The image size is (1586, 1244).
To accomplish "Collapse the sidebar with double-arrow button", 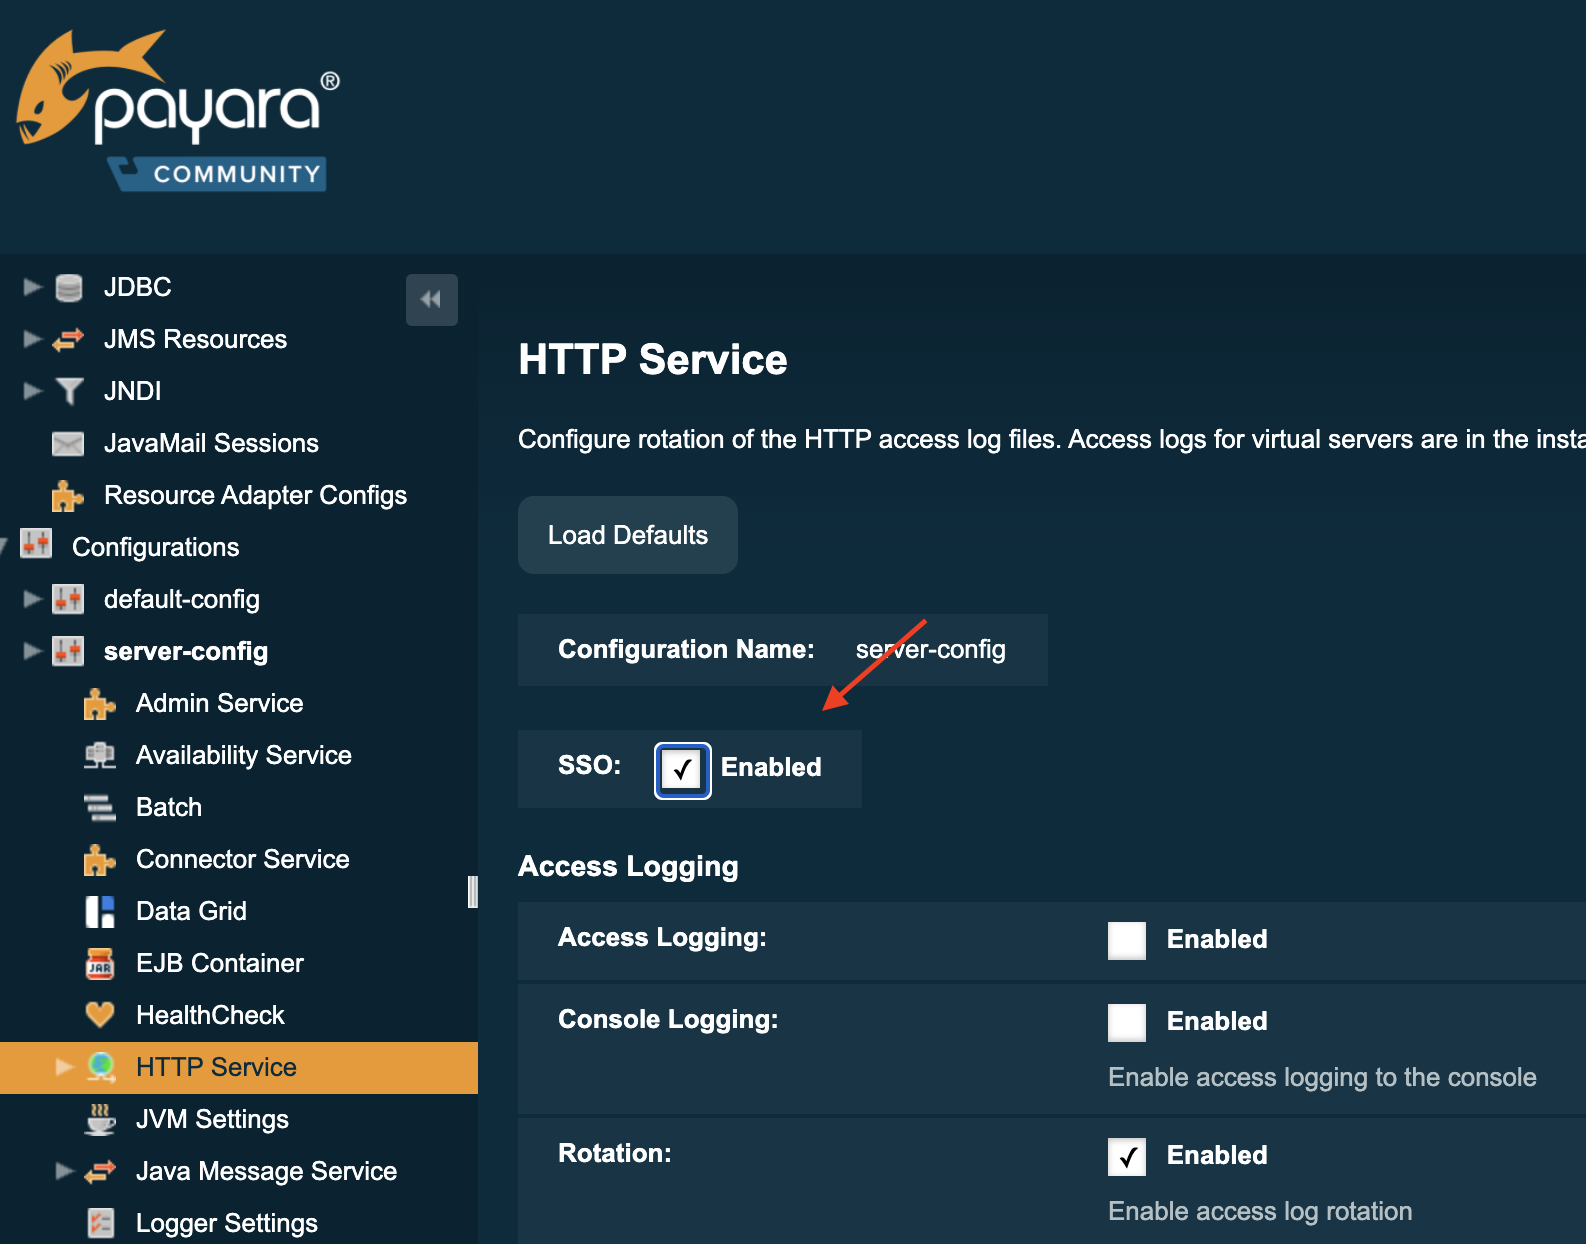I will (431, 299).
